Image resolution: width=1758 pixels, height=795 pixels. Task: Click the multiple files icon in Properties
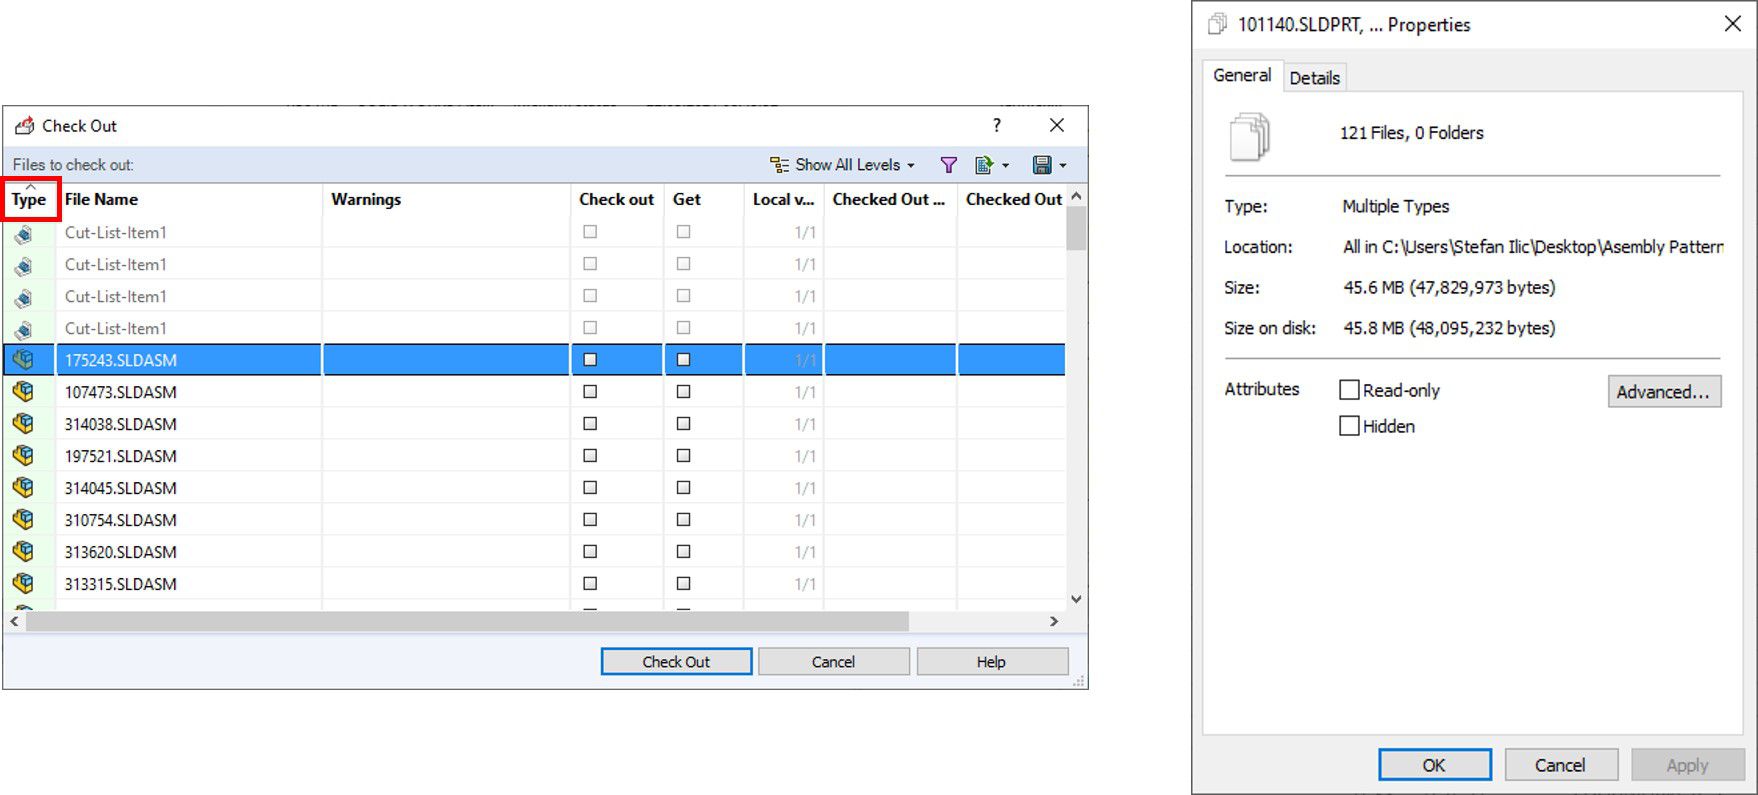[1249, 137]
